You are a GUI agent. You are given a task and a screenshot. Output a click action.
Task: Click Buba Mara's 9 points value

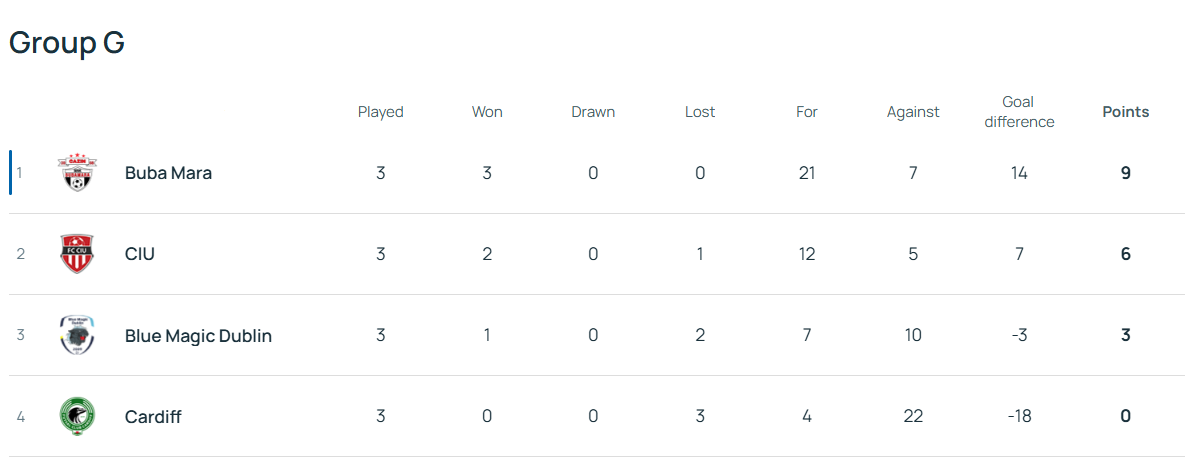[x=1126, y=173]
